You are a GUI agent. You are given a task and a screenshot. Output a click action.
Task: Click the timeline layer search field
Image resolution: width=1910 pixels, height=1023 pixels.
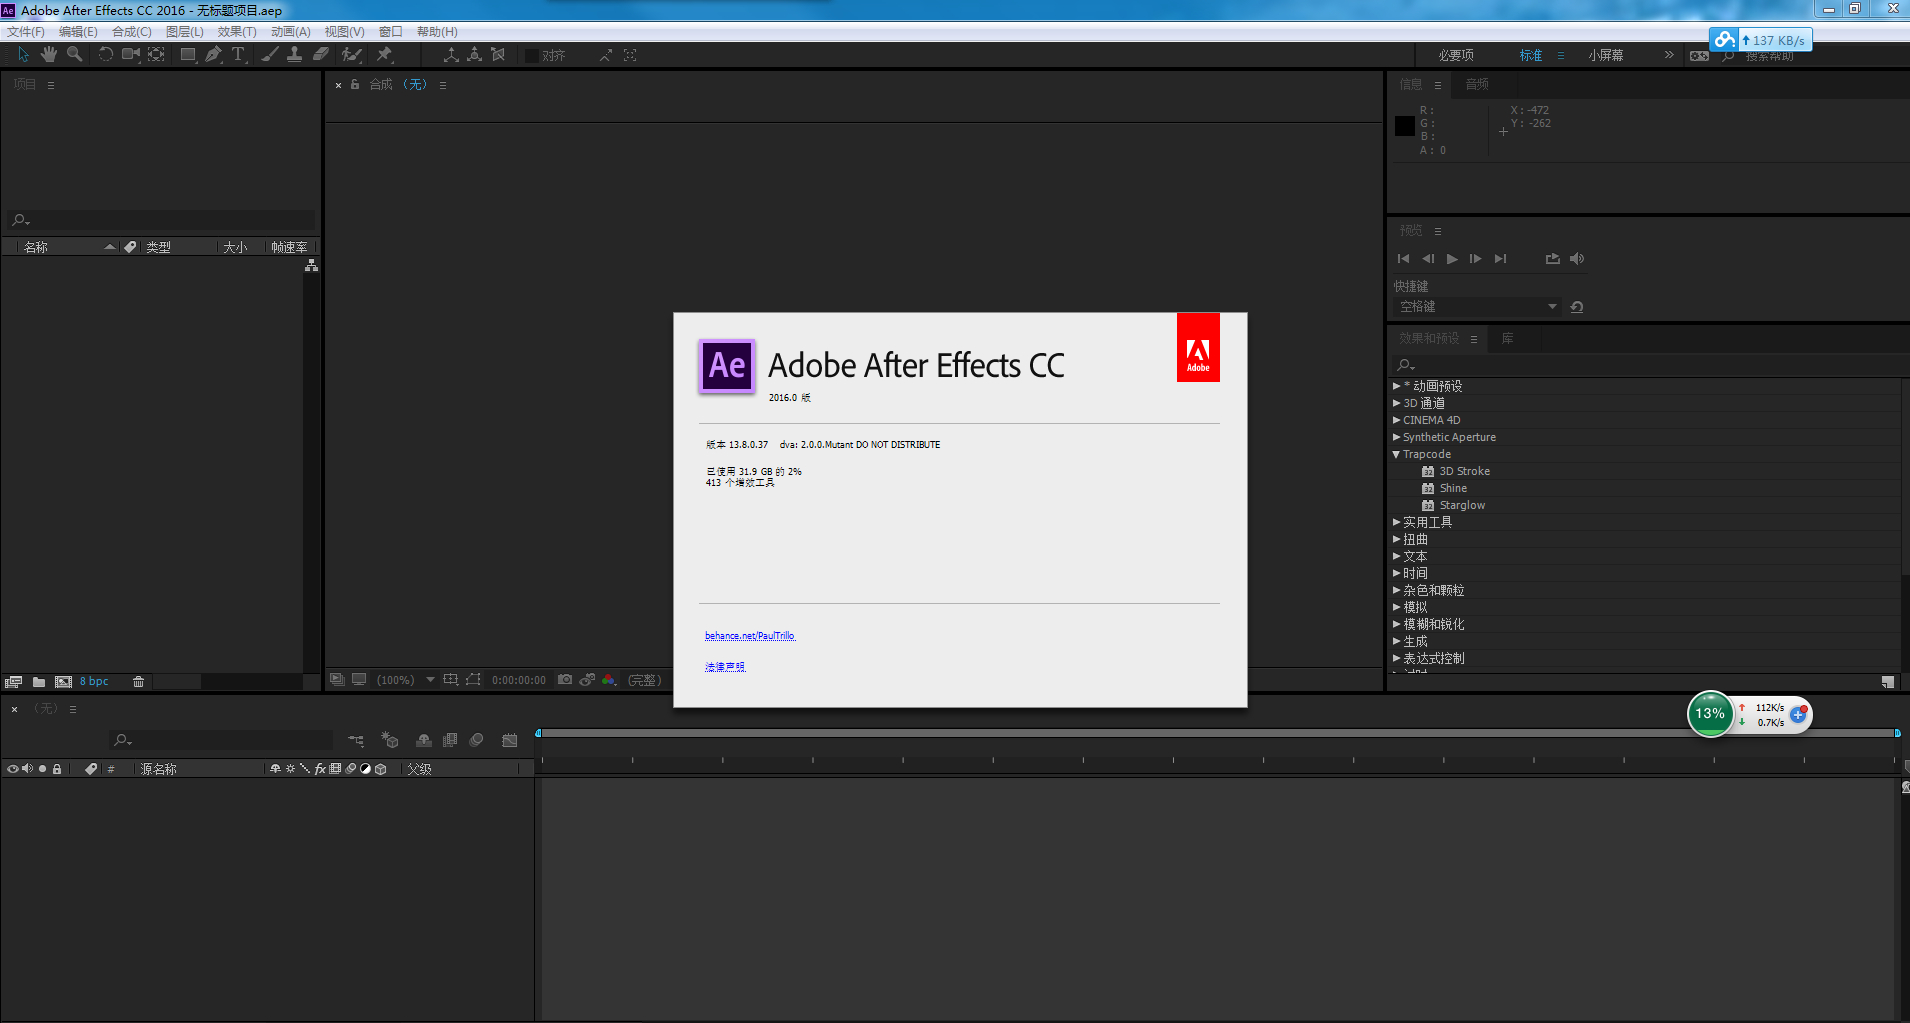pos(222,740)
